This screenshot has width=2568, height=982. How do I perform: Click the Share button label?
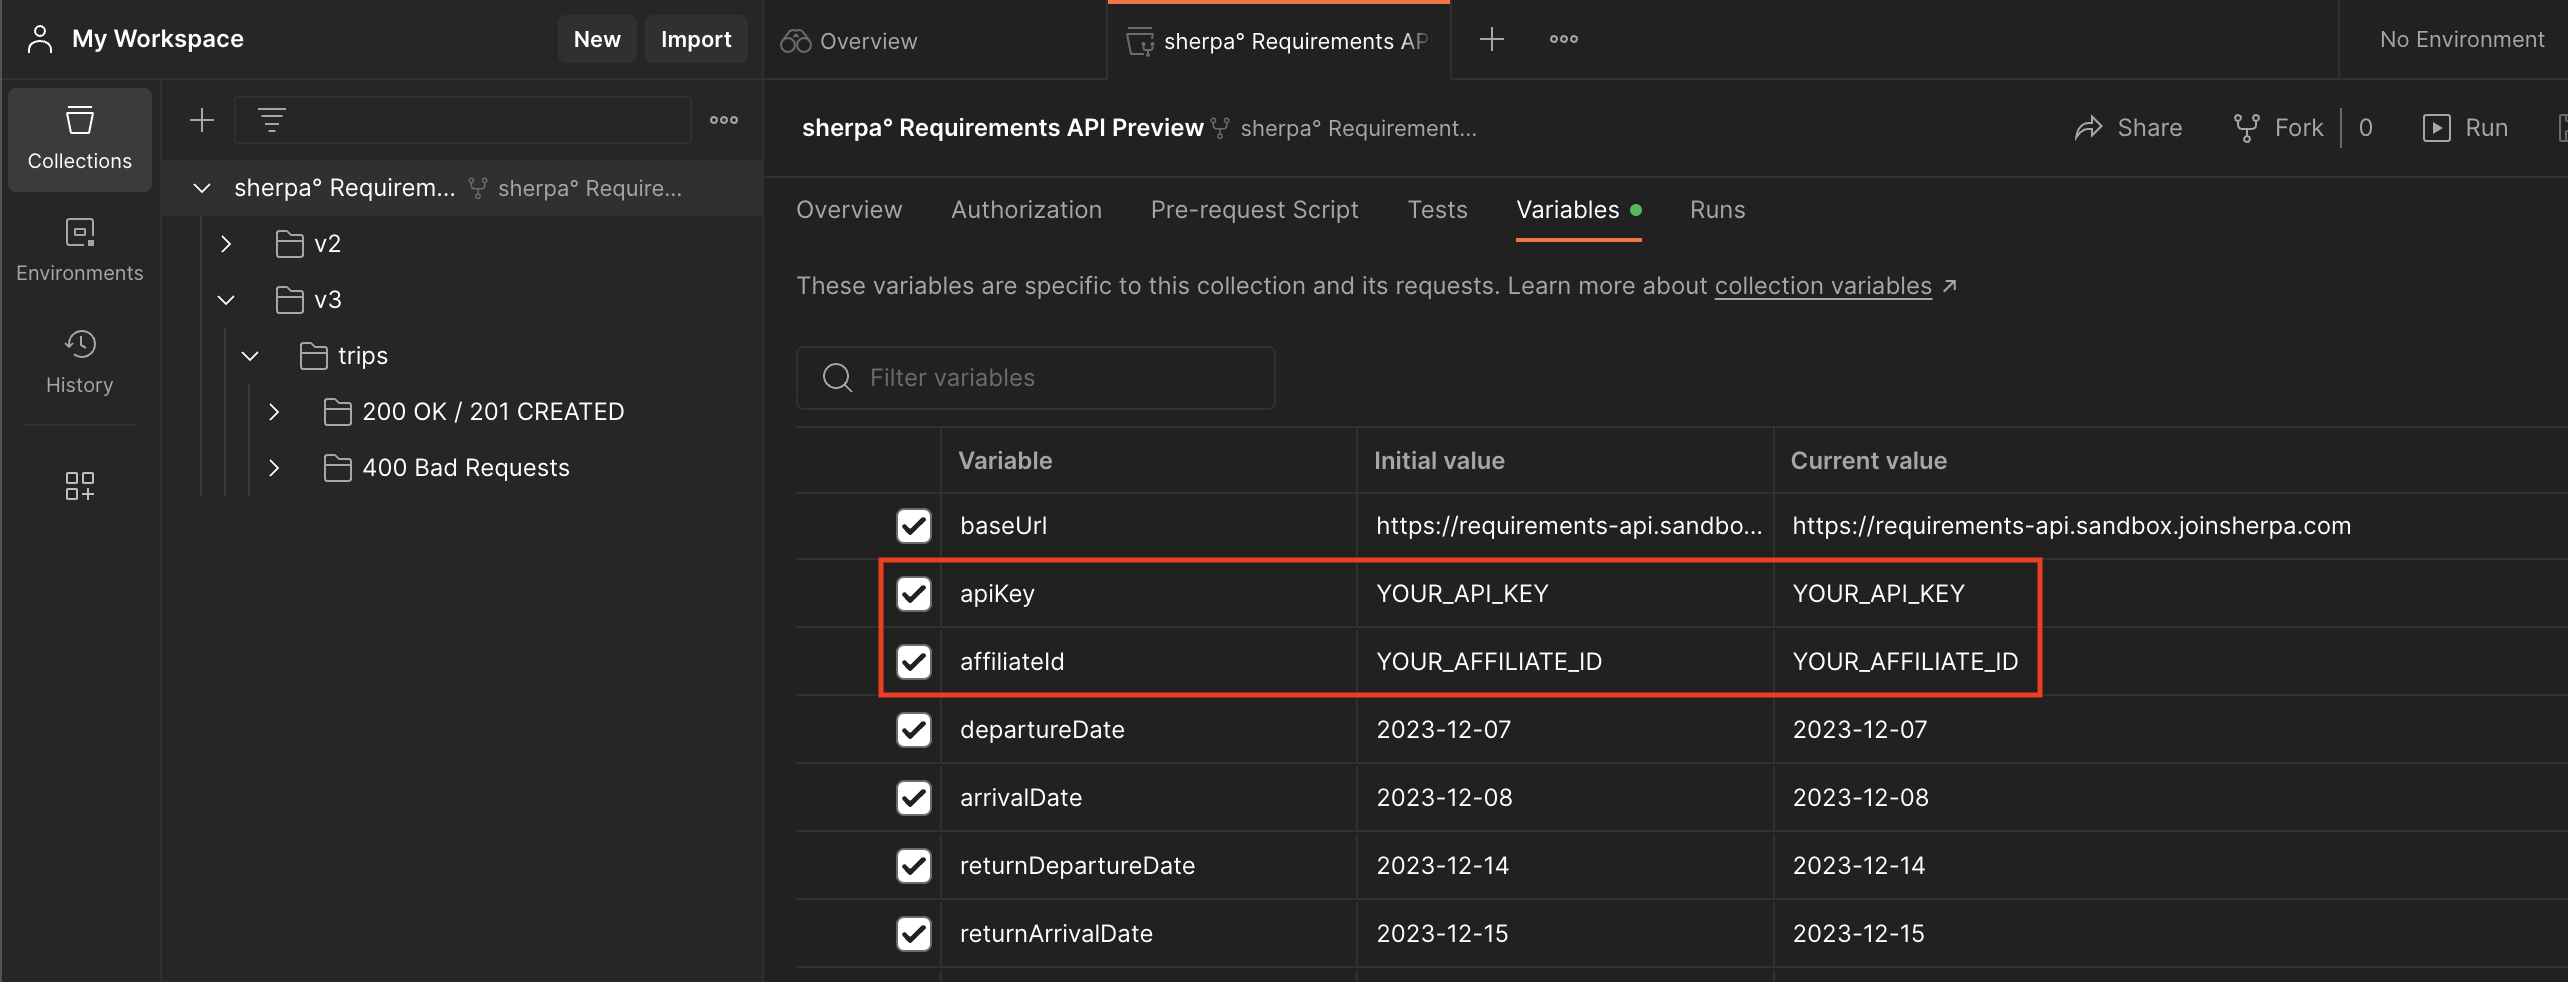(2149, 128)
